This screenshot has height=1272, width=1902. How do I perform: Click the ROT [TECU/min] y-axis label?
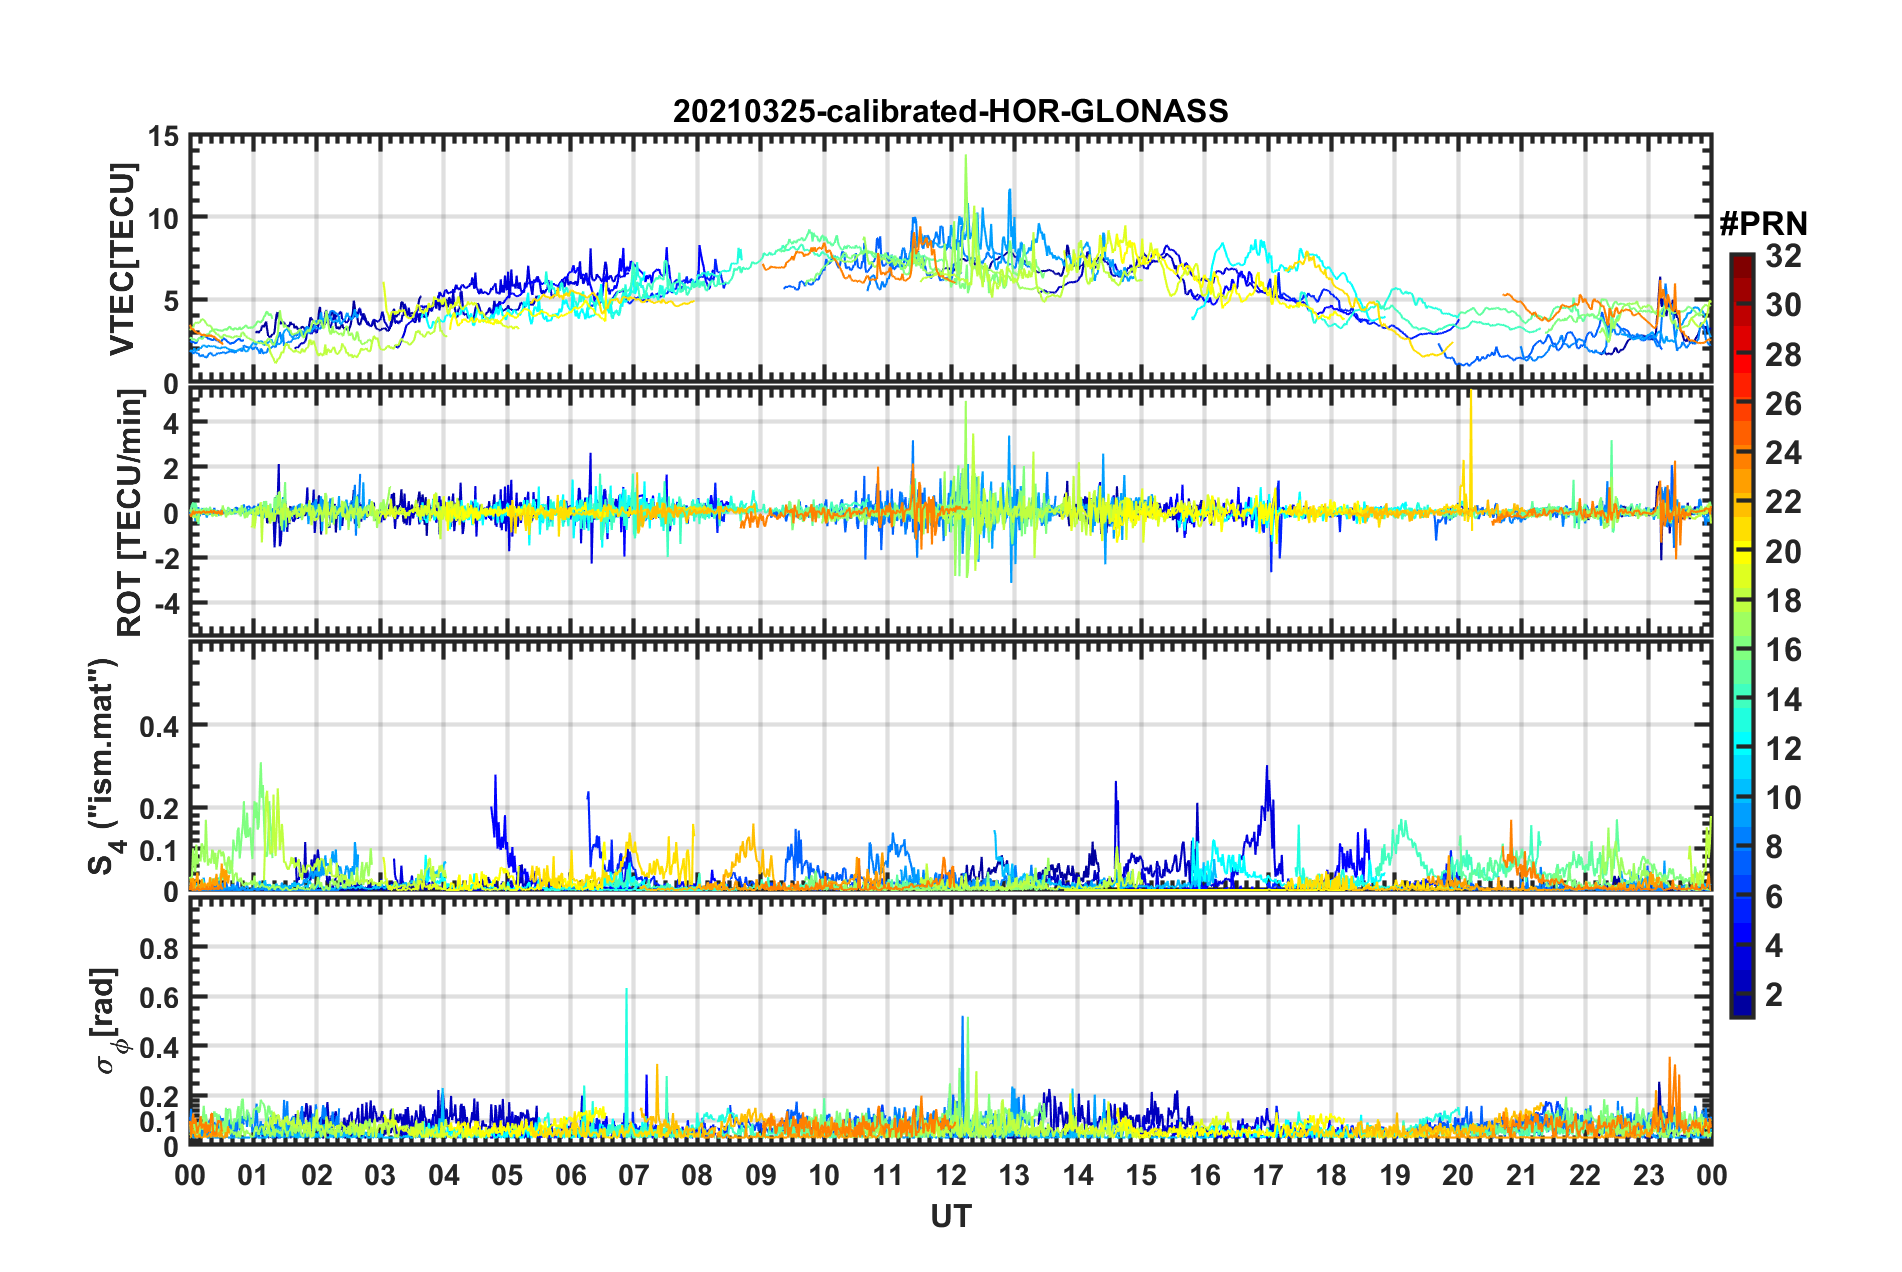coord(130,513)
